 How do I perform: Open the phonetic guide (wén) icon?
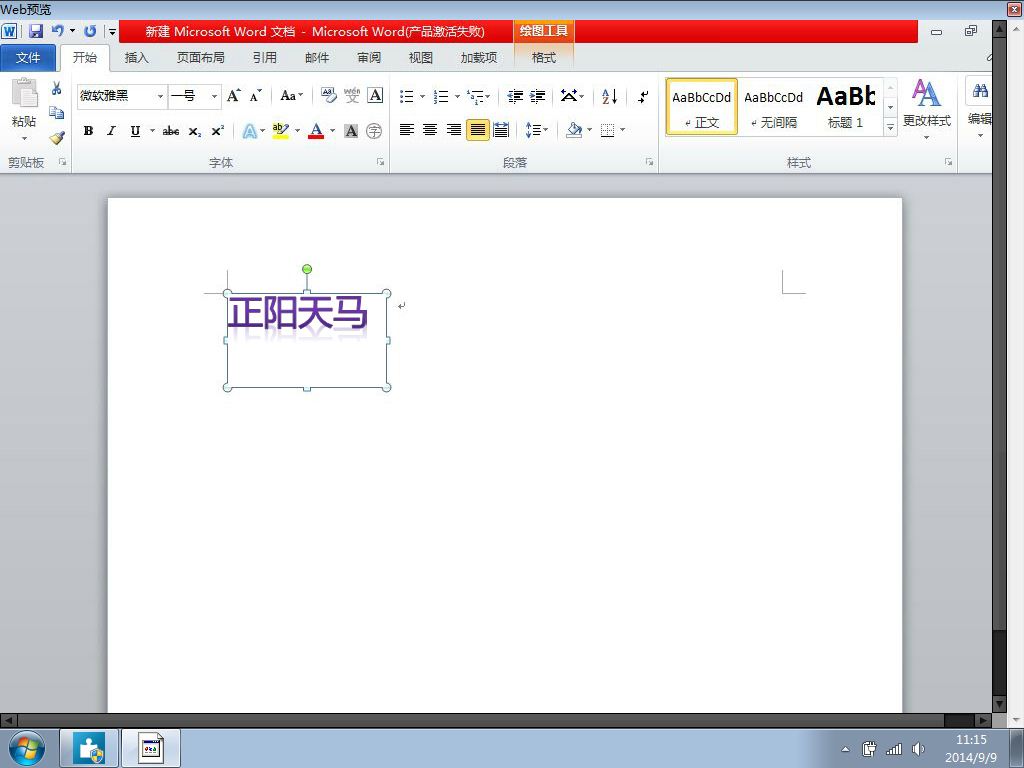point(352,95)
